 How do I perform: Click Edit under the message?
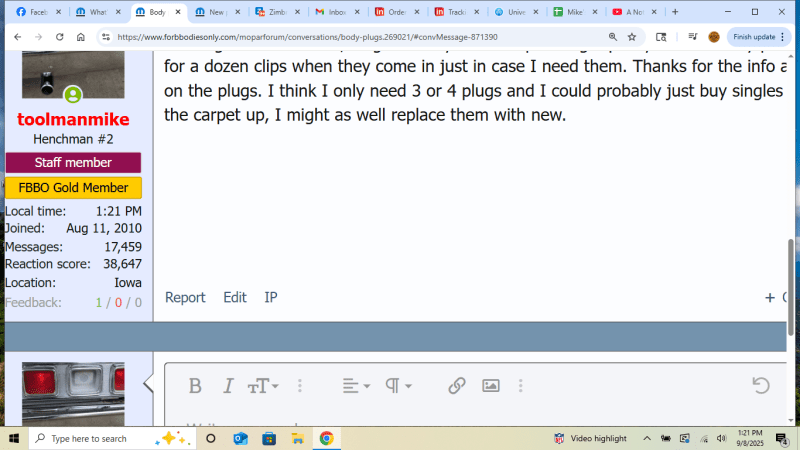click(x=234, y=297)
